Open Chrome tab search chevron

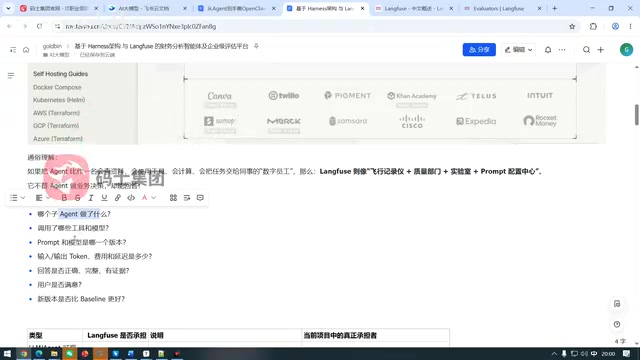(8, 8)
